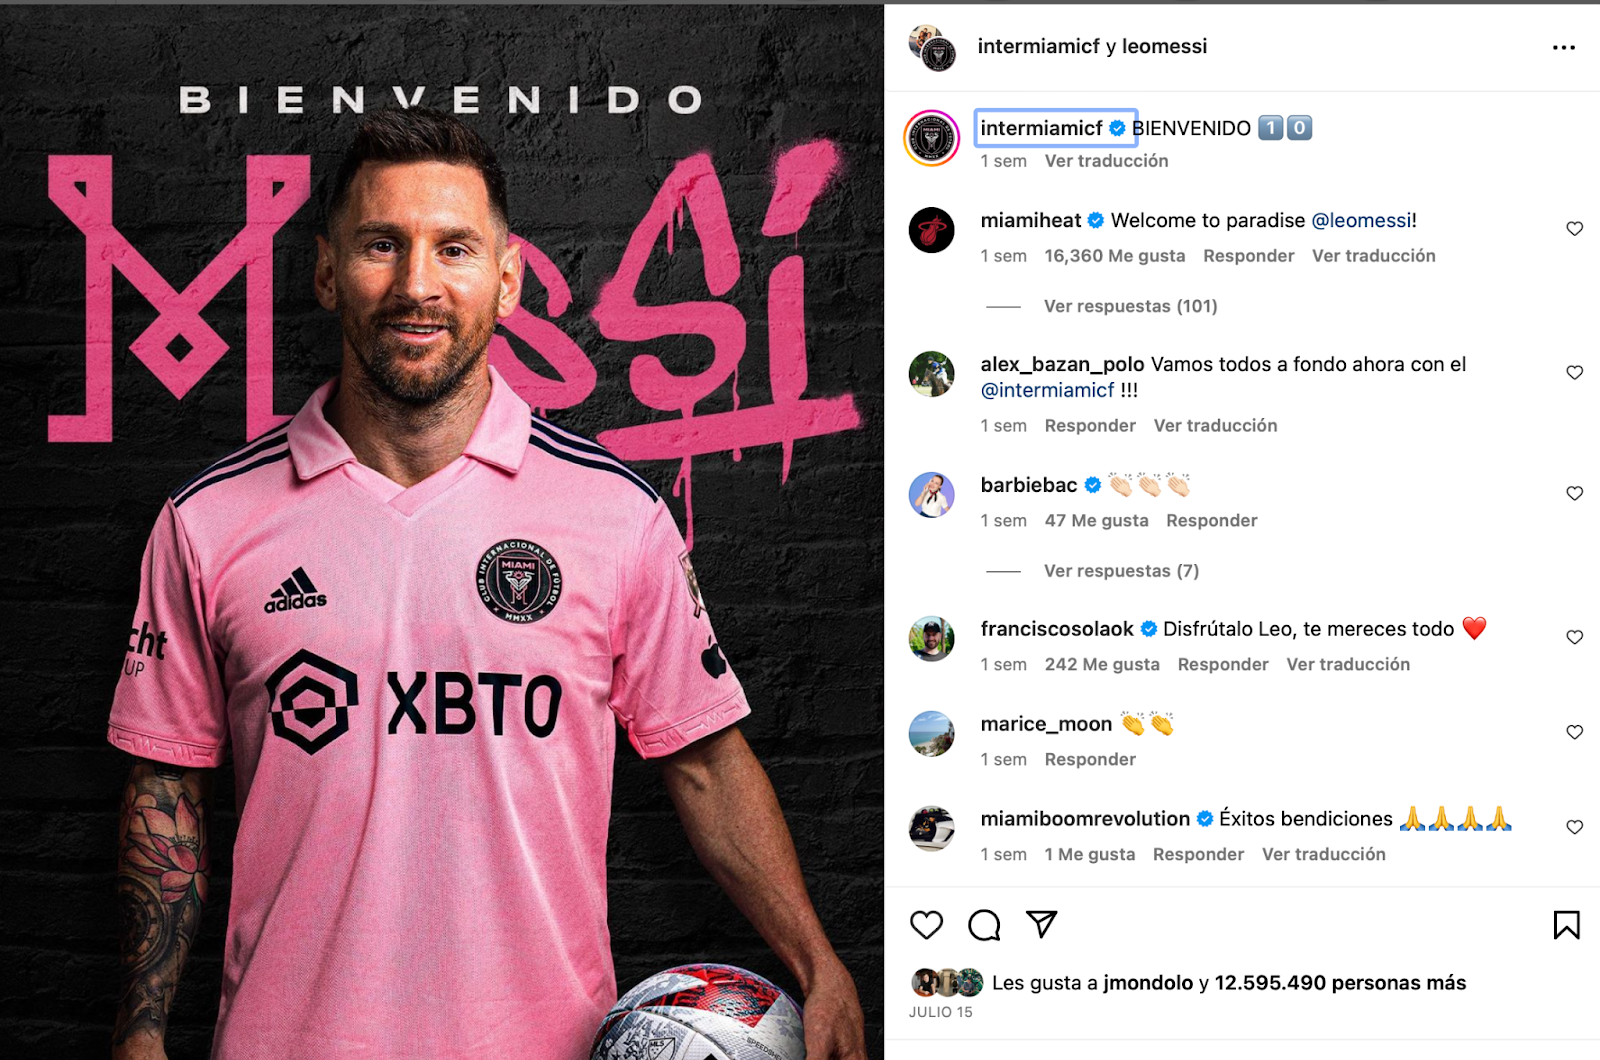
Task: Open the comment bubble icon
Action: coord(984,925)
